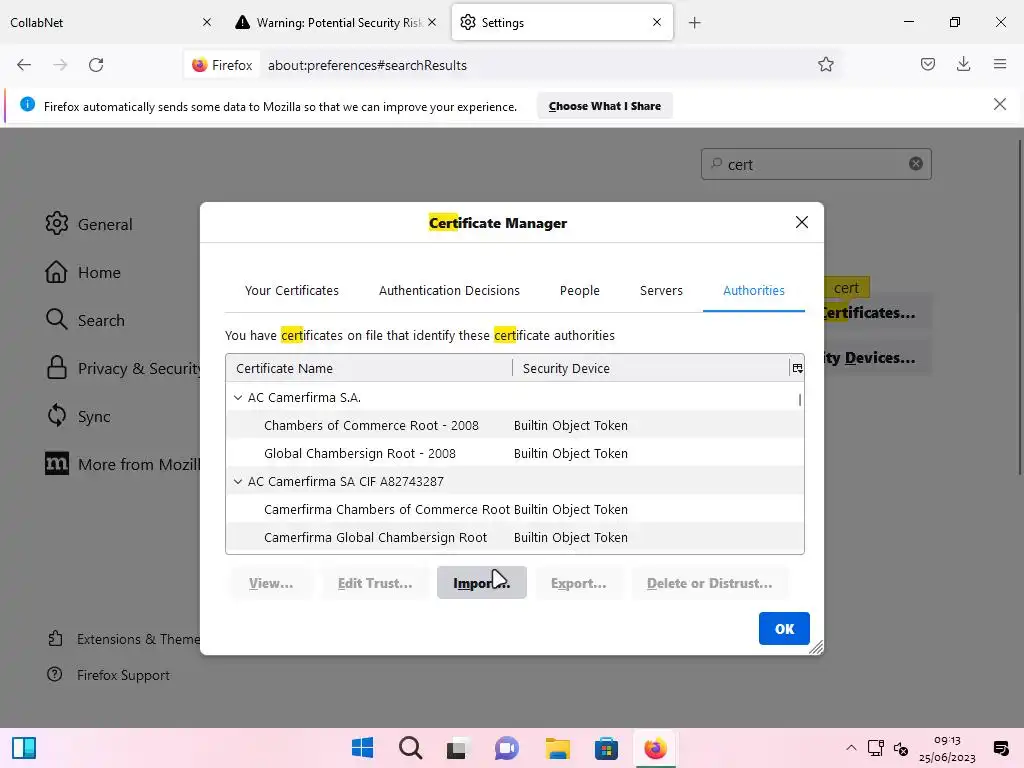Open the General settings category
Image resolution: width=1024 pixels, height=768 pixels.
point(89,224)
